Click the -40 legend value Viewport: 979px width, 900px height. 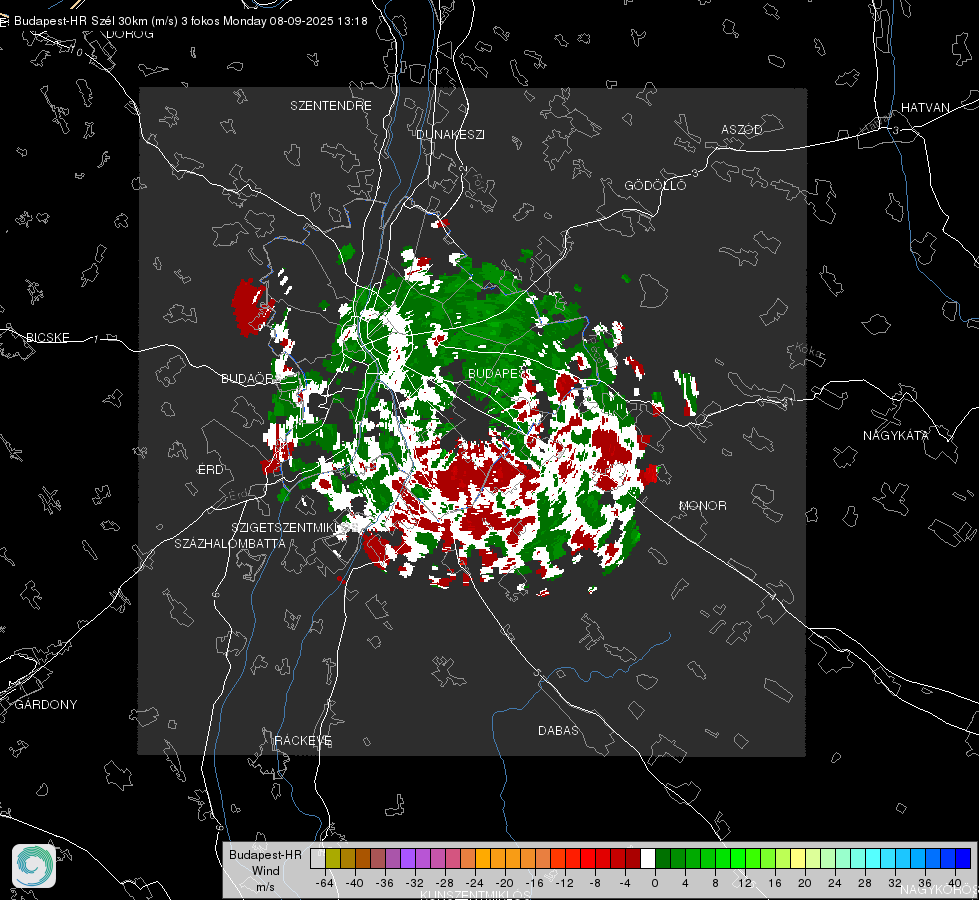coord(354,883)
